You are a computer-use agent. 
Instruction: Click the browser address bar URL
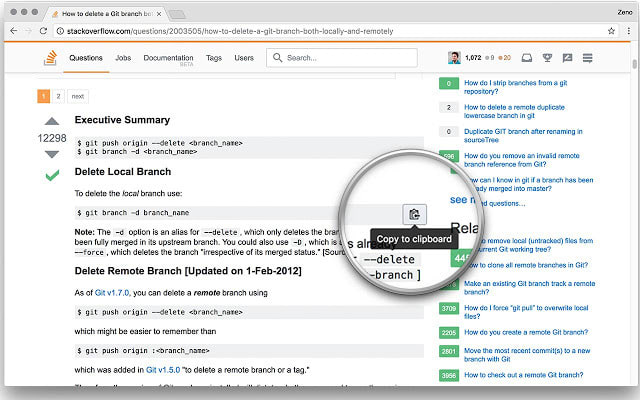coord(230,31)
